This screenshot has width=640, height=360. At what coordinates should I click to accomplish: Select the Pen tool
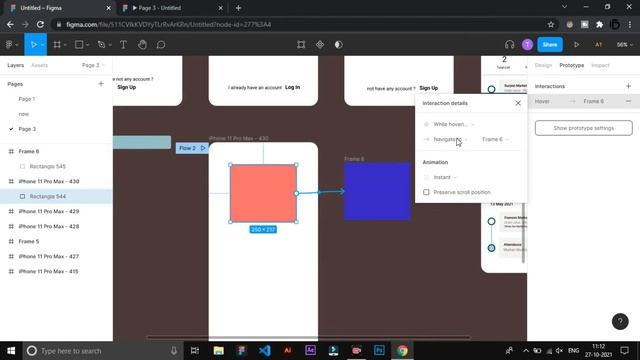pyautogui.click(x=101, y=44)
